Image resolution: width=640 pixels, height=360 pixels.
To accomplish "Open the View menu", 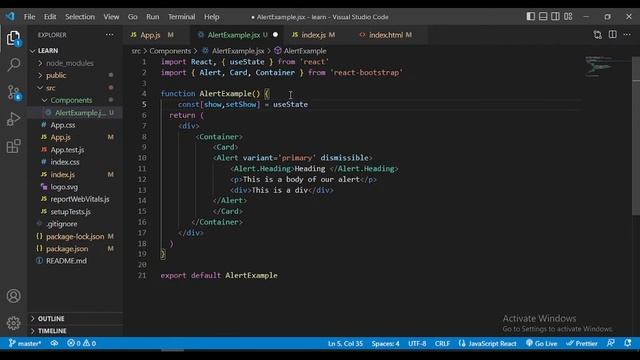I will coord(111,17).
